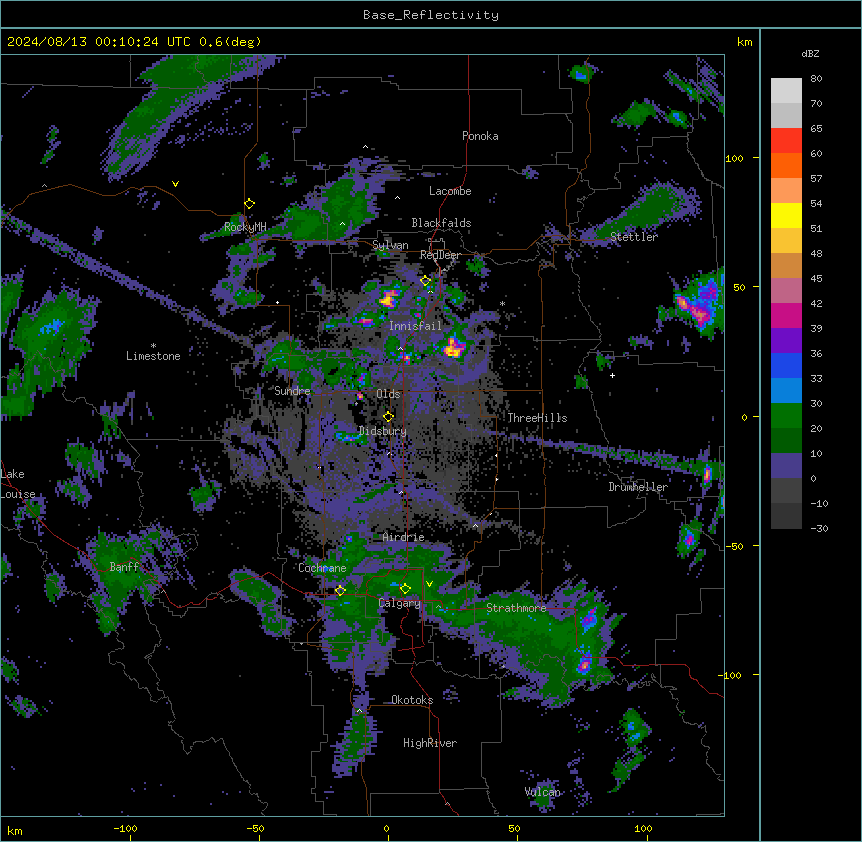862x842 pixels.
Task: Pick the dark orange 60 dBZ swatch
Action: pos(786,165)
